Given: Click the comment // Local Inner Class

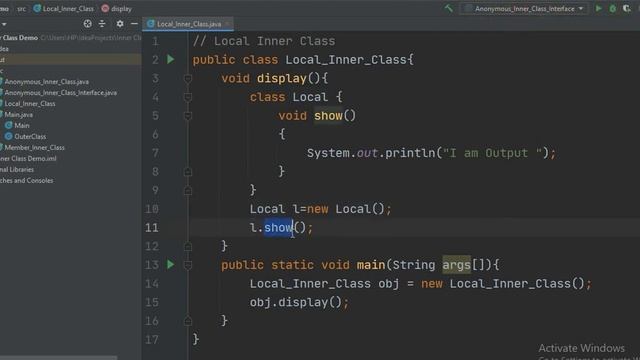Looking at the screenshot, I should tap(264, 41).
